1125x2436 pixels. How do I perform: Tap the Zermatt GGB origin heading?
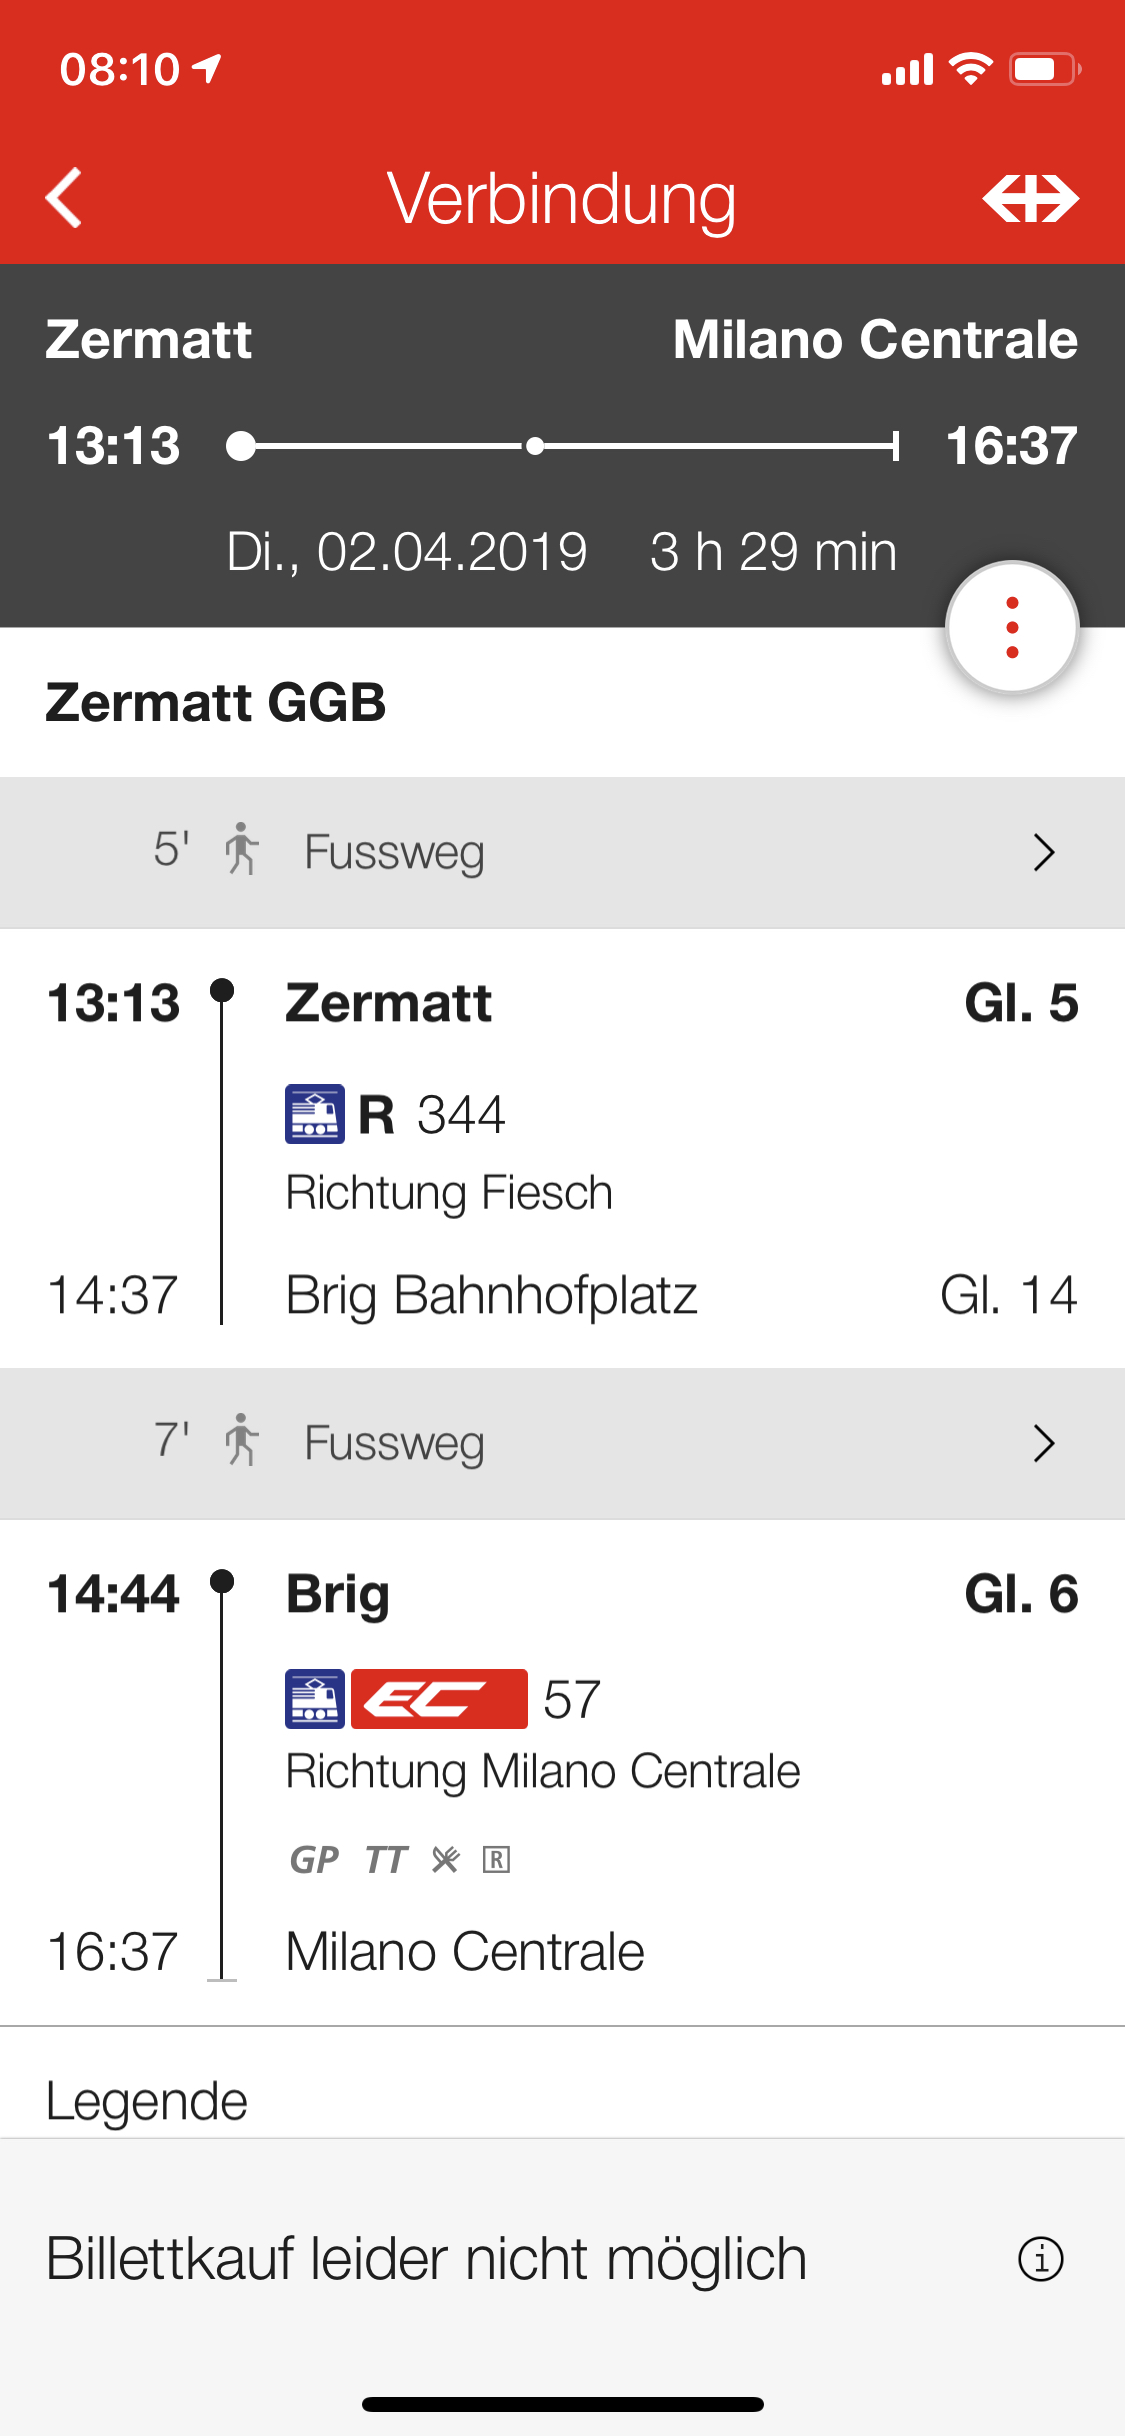click(x=216, y=702)
